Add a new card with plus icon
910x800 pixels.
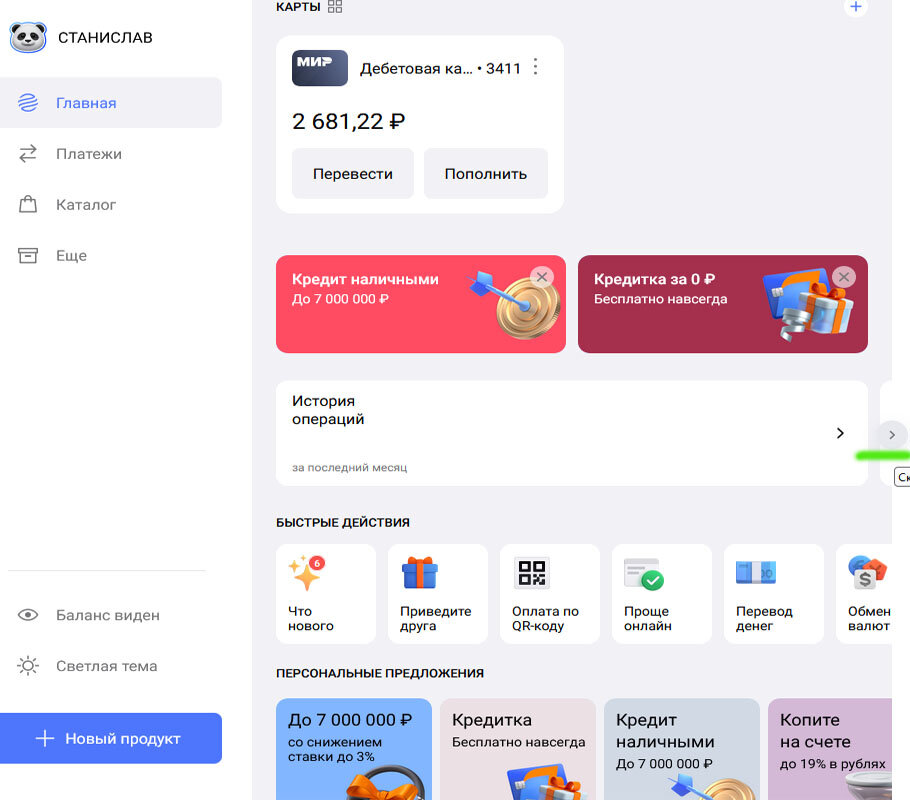click(855, 6)
